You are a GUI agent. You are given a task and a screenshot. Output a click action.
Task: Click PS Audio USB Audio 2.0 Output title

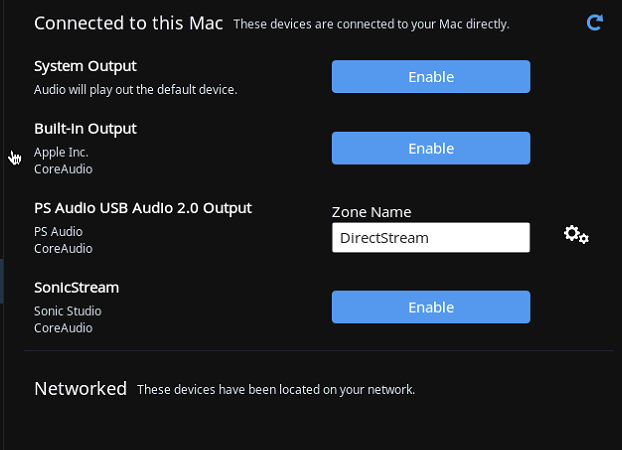[x=143, y=208]
